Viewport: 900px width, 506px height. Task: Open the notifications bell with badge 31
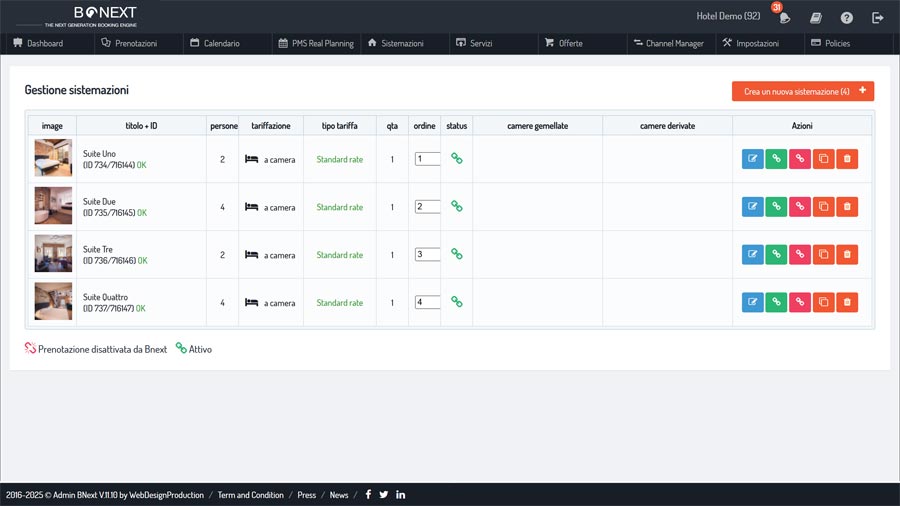pyautogui.click(x=785, y=17)
